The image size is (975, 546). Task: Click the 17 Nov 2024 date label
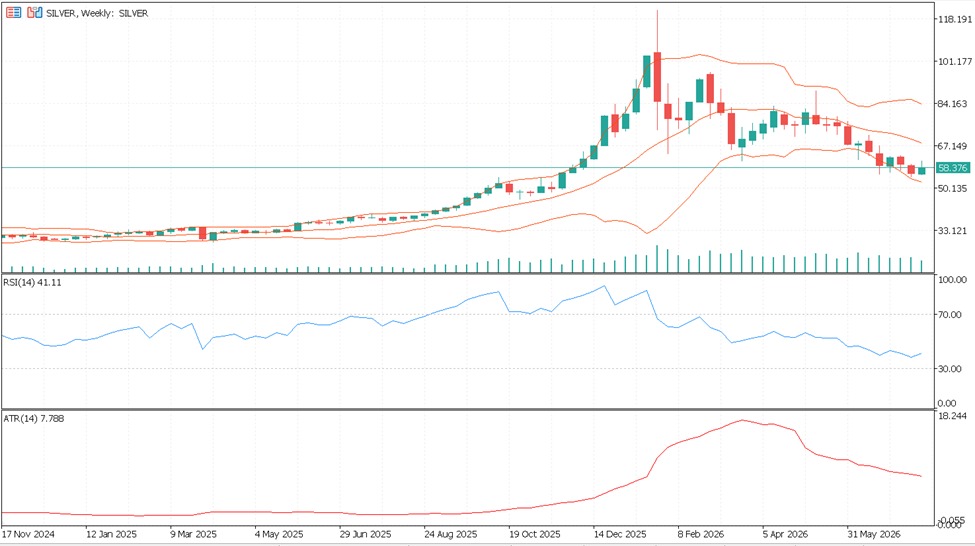tap(29, 534)
